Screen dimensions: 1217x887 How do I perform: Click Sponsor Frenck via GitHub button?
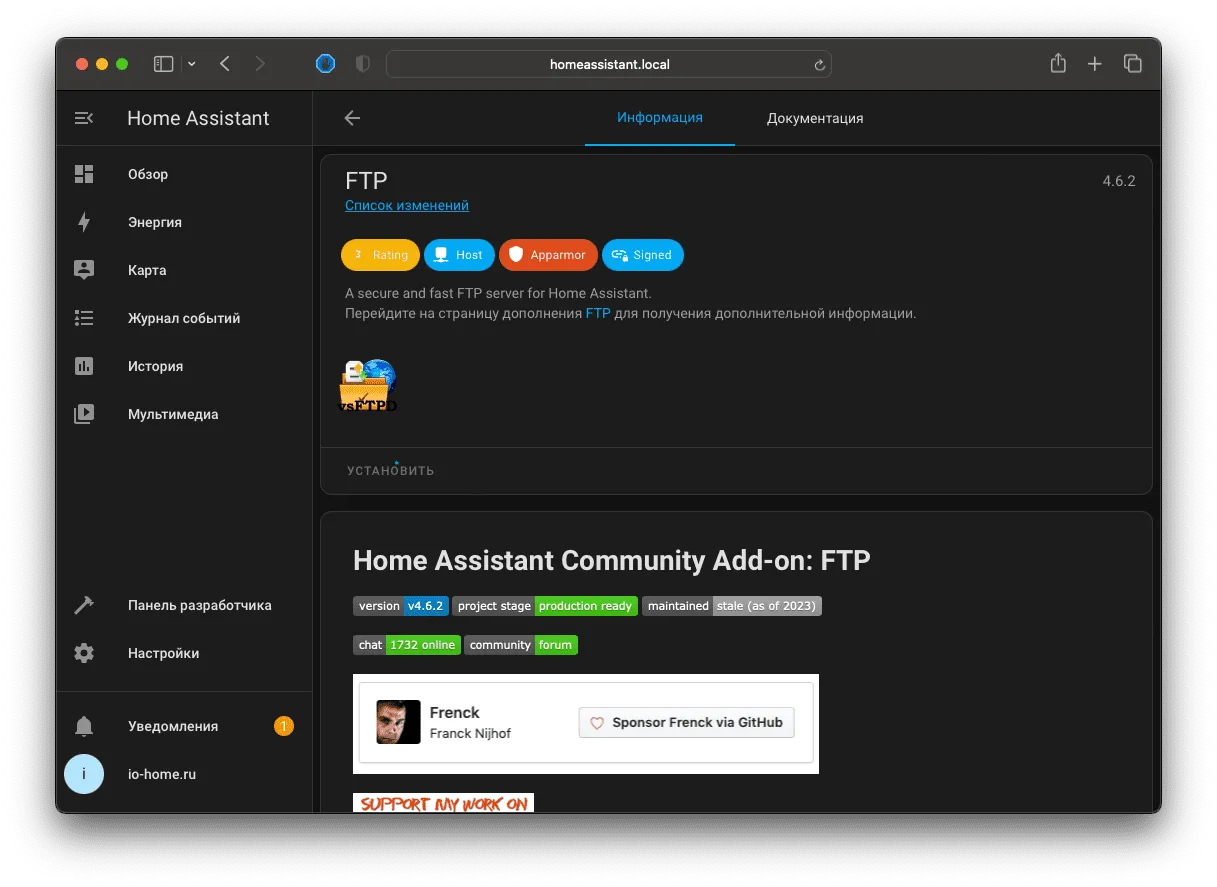686,722
